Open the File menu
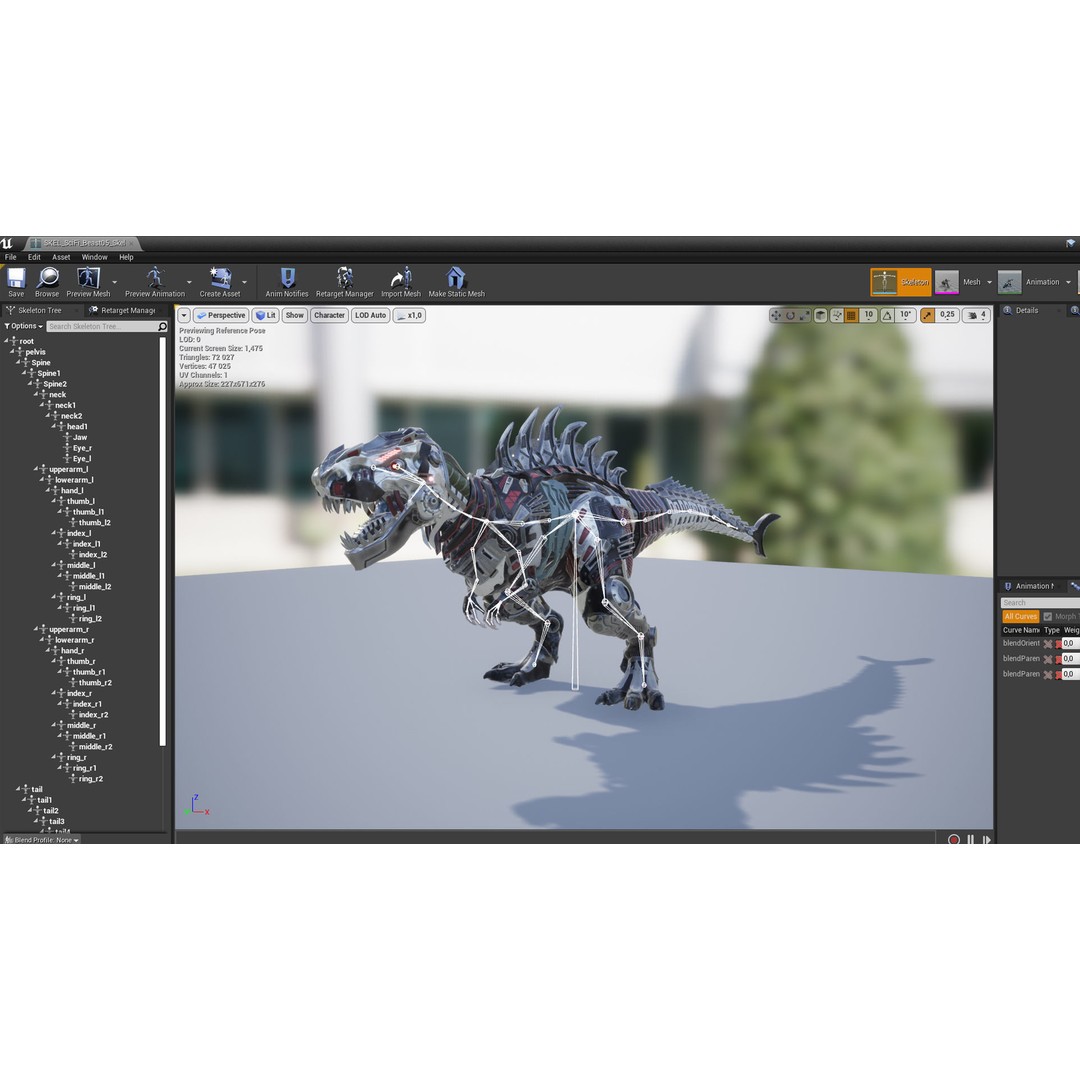This screenshot has width=1080, height=1080. tap(11, 257)
